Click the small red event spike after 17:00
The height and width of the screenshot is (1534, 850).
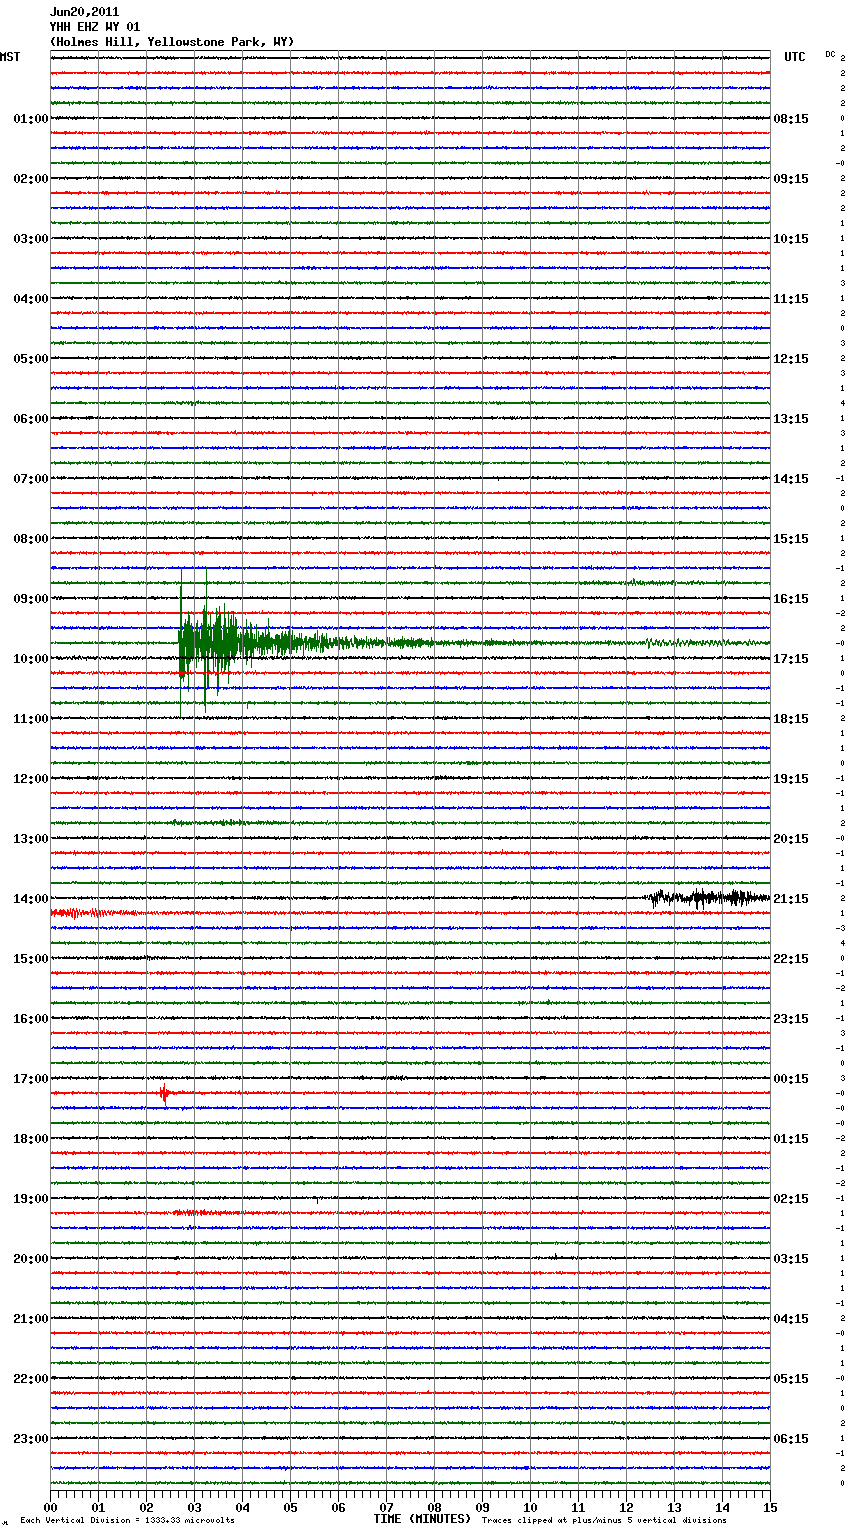[165, 1093]
